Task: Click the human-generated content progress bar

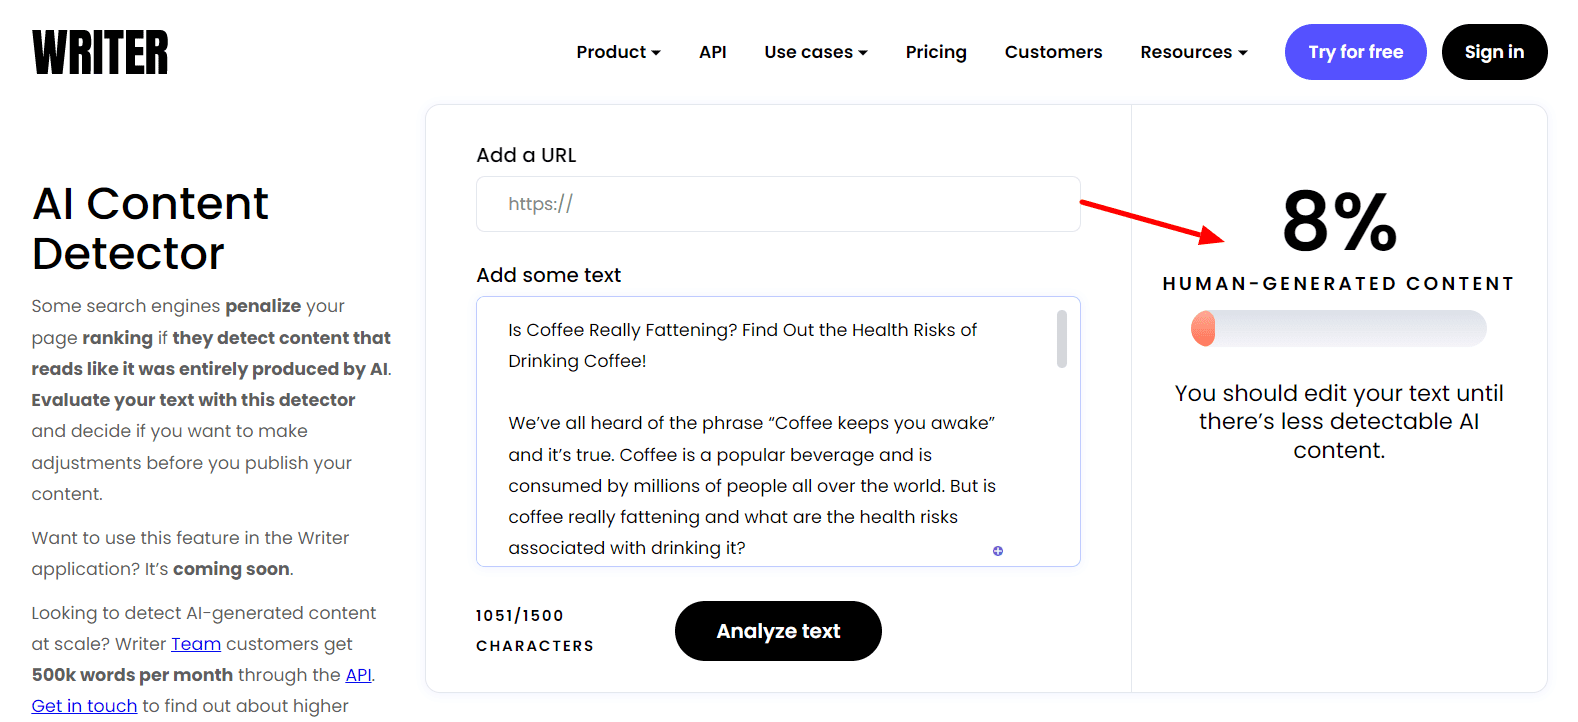Action: click(x=1338, y=329)
